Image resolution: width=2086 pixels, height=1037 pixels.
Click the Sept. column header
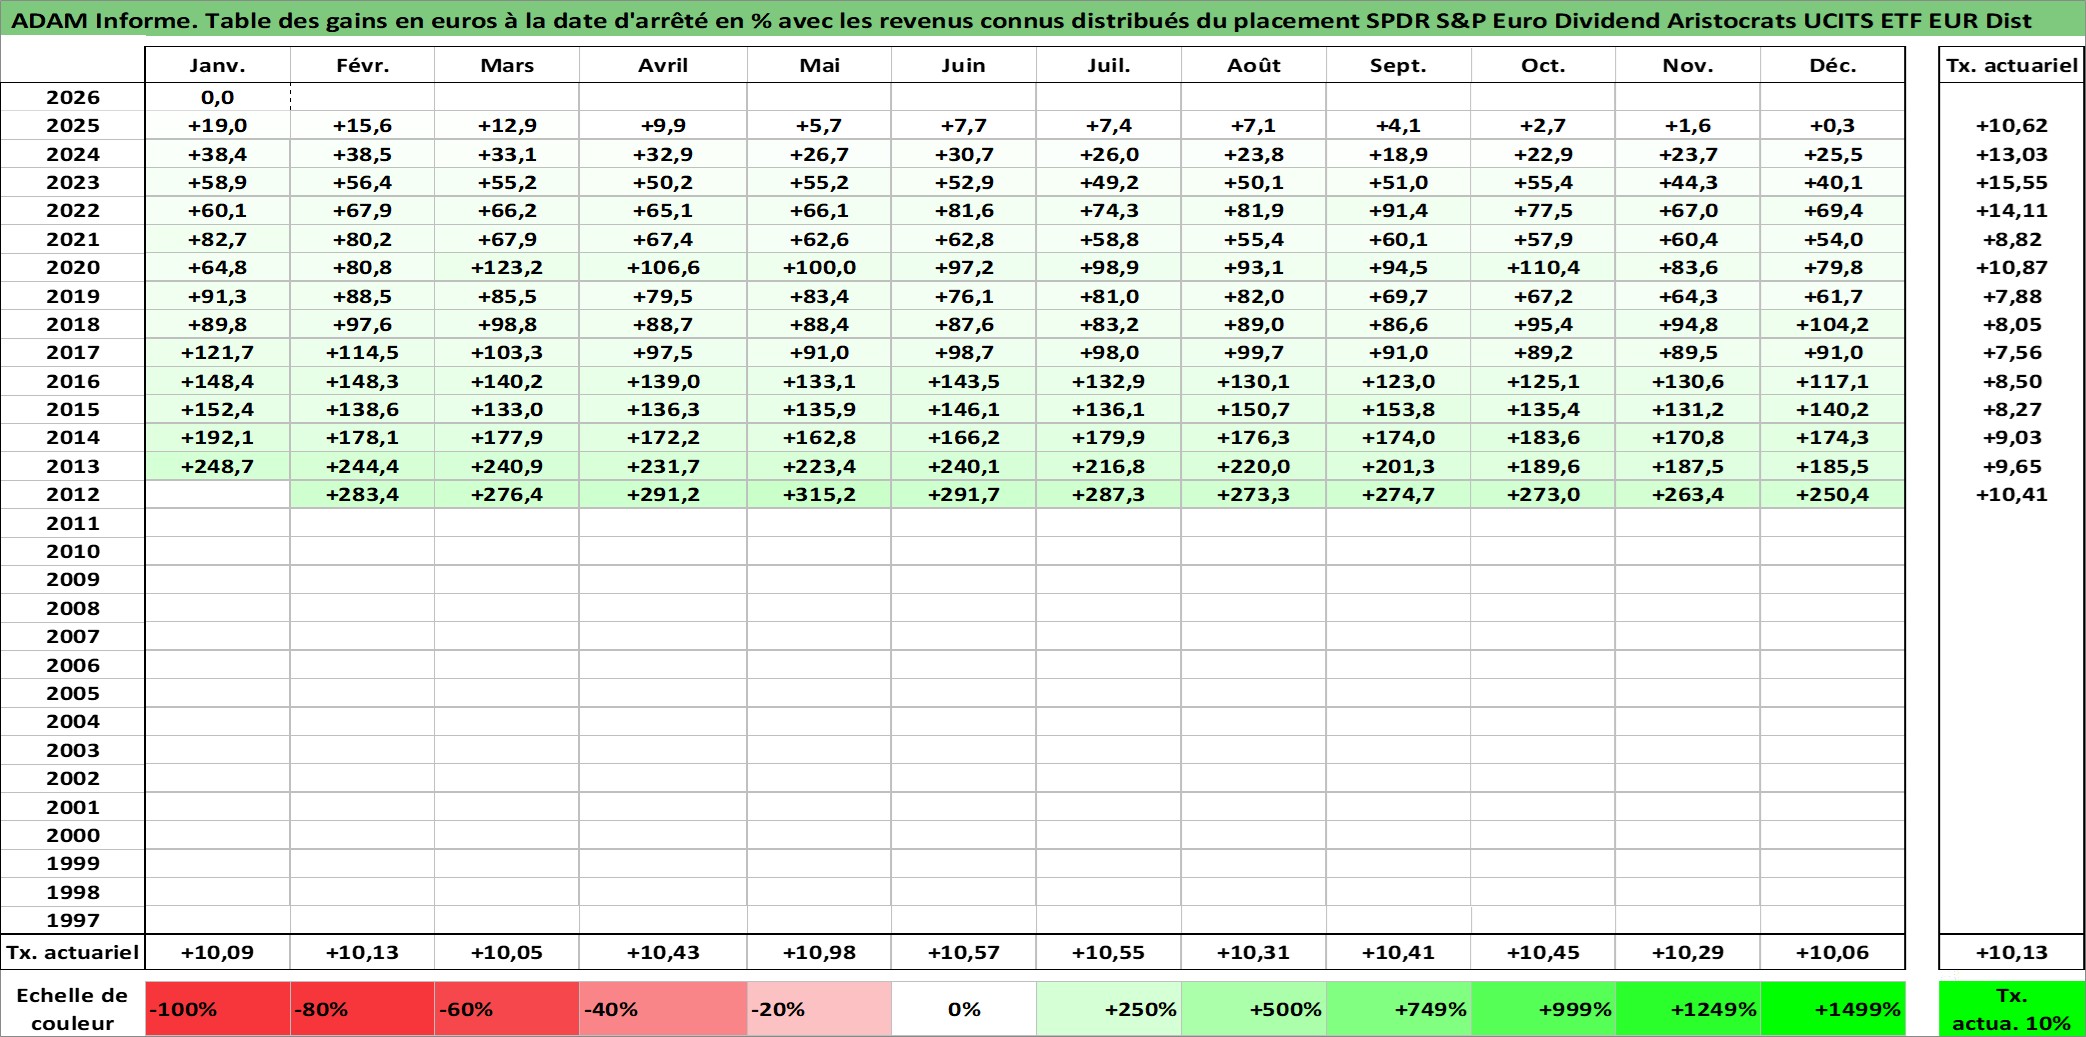click(1398, 65)
